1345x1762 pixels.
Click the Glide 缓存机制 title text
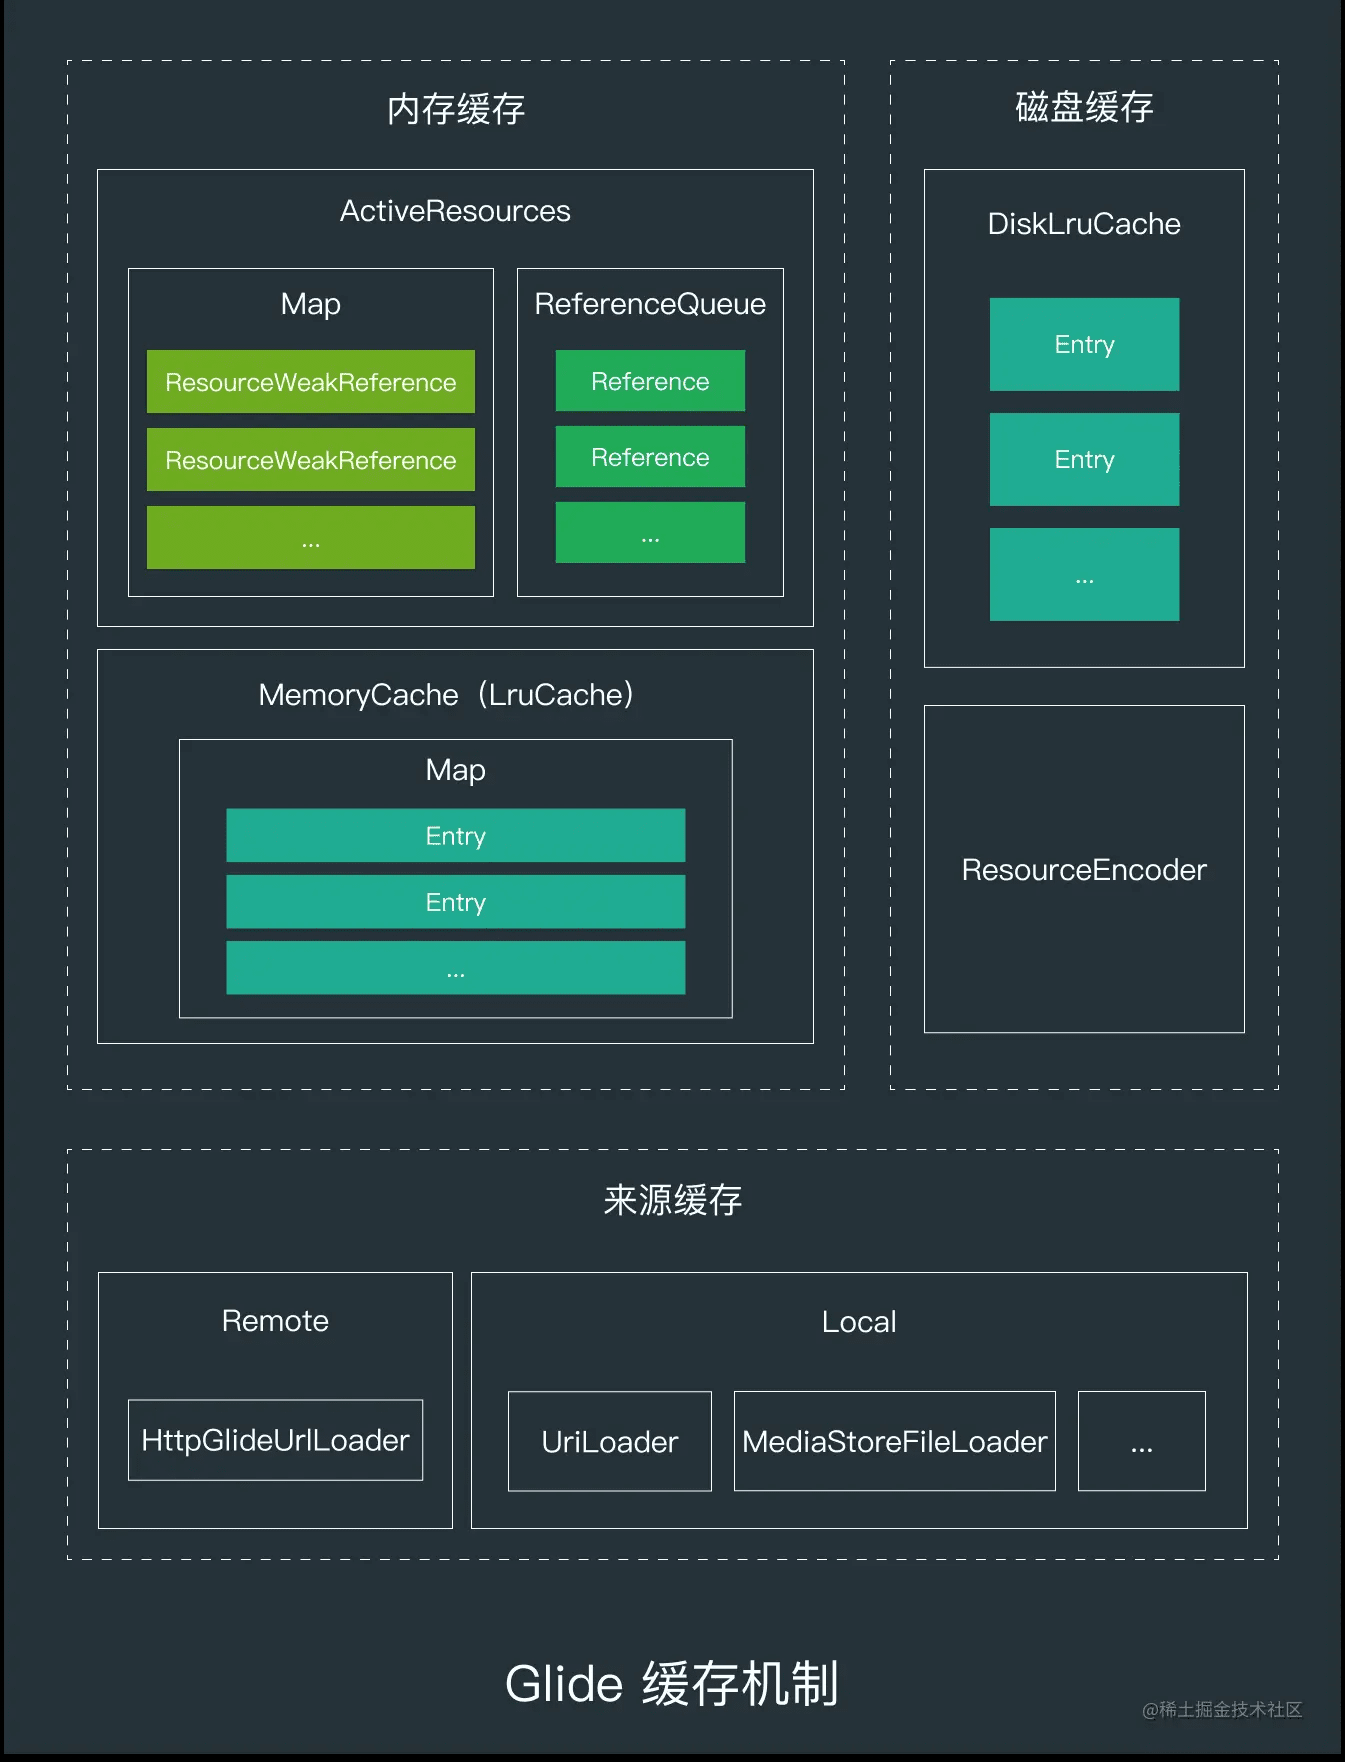coord(672,1684)
